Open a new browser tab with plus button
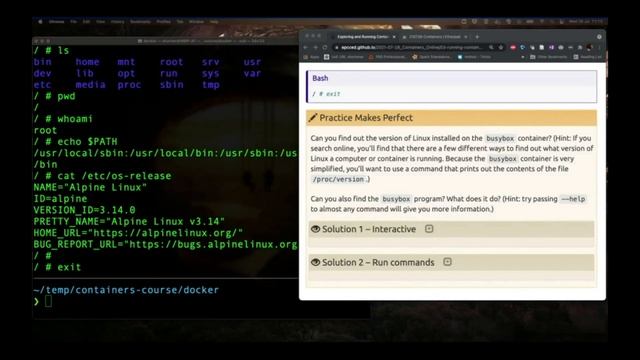Viewport: 640px width, 360px height. pos(477,37)
